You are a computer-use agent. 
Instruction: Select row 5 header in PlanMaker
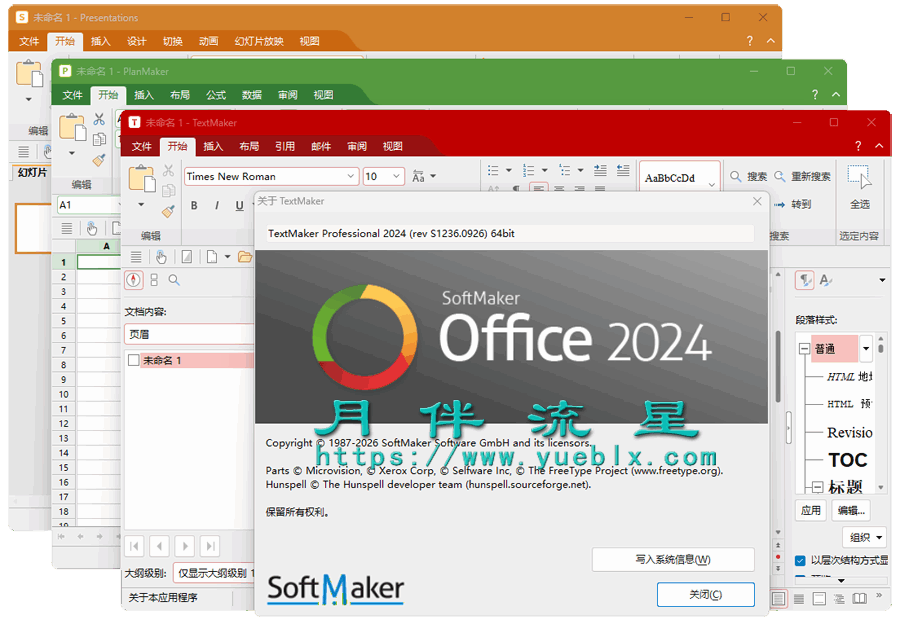coord(64,321)
